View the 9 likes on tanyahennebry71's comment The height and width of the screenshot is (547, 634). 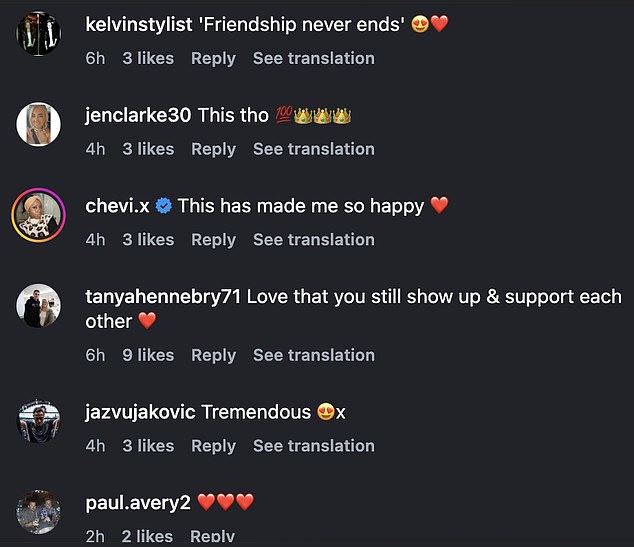(148, 355)
